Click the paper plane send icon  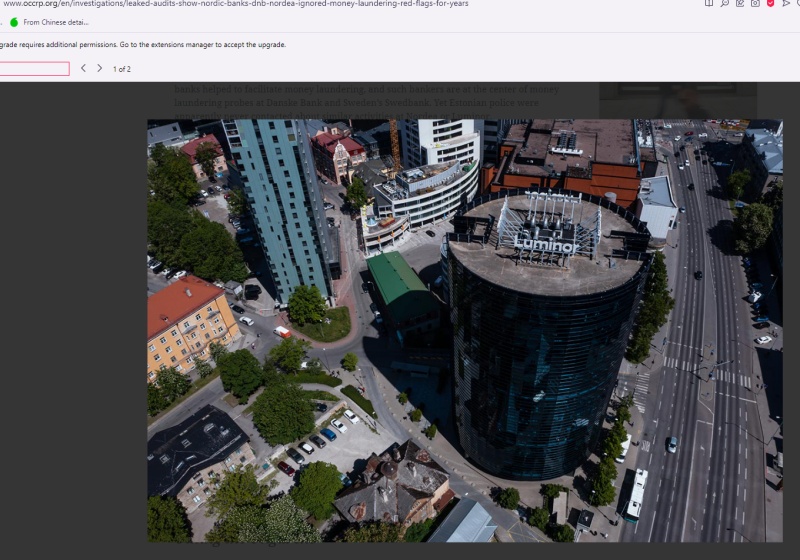click(x=785, y=4)
